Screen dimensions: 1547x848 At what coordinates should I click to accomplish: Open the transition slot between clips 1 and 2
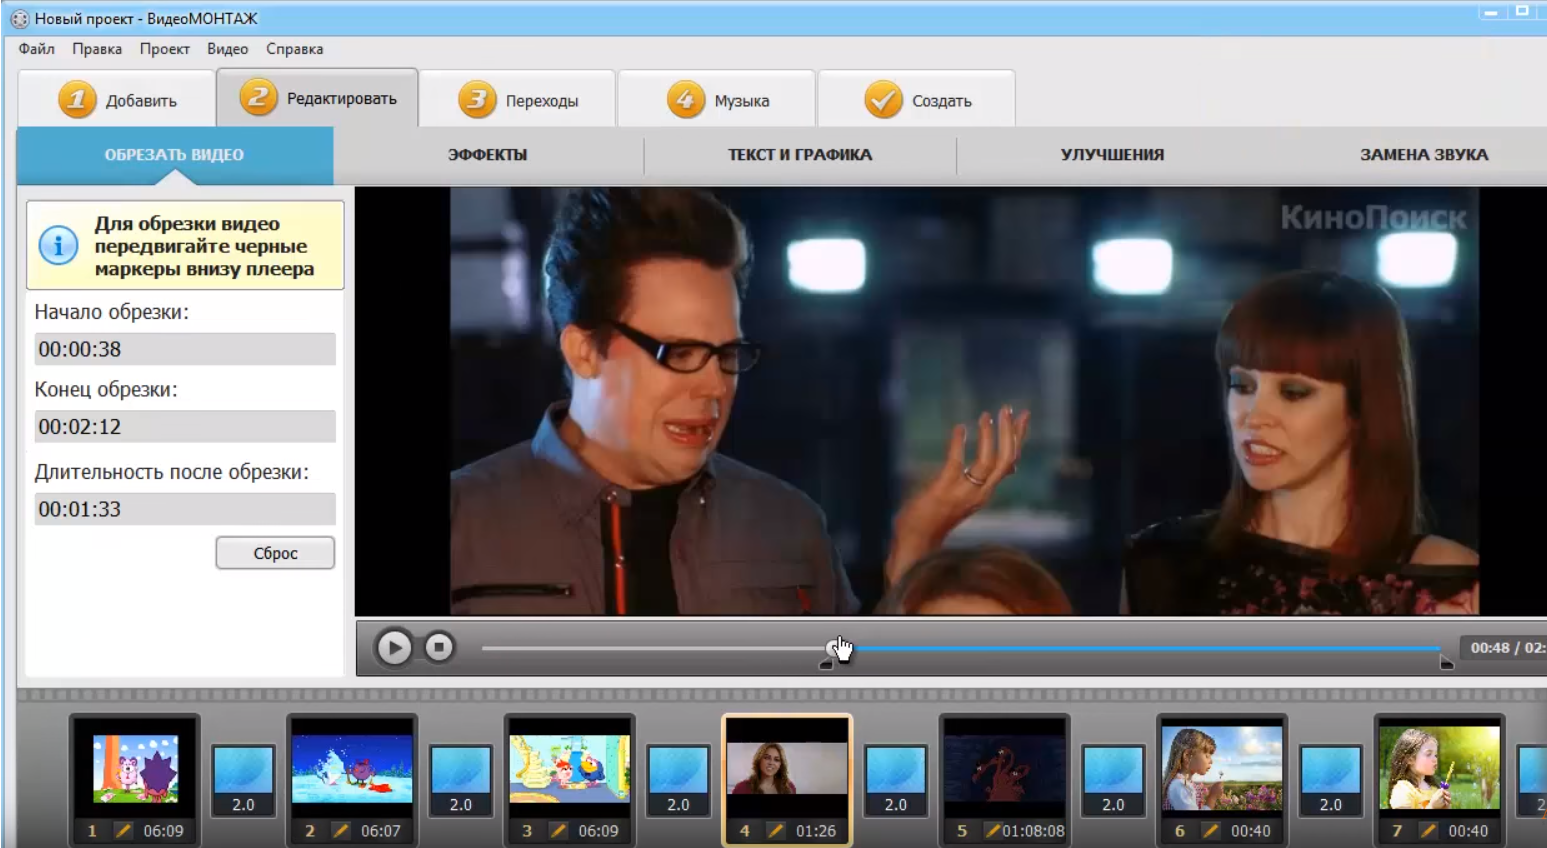point(243,781)
